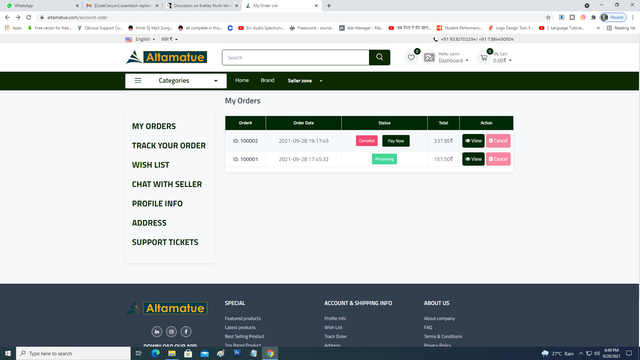This screenshot has height=360, width=640.
Task: Click the user profile picture icon
Action: tap(429, 58)
